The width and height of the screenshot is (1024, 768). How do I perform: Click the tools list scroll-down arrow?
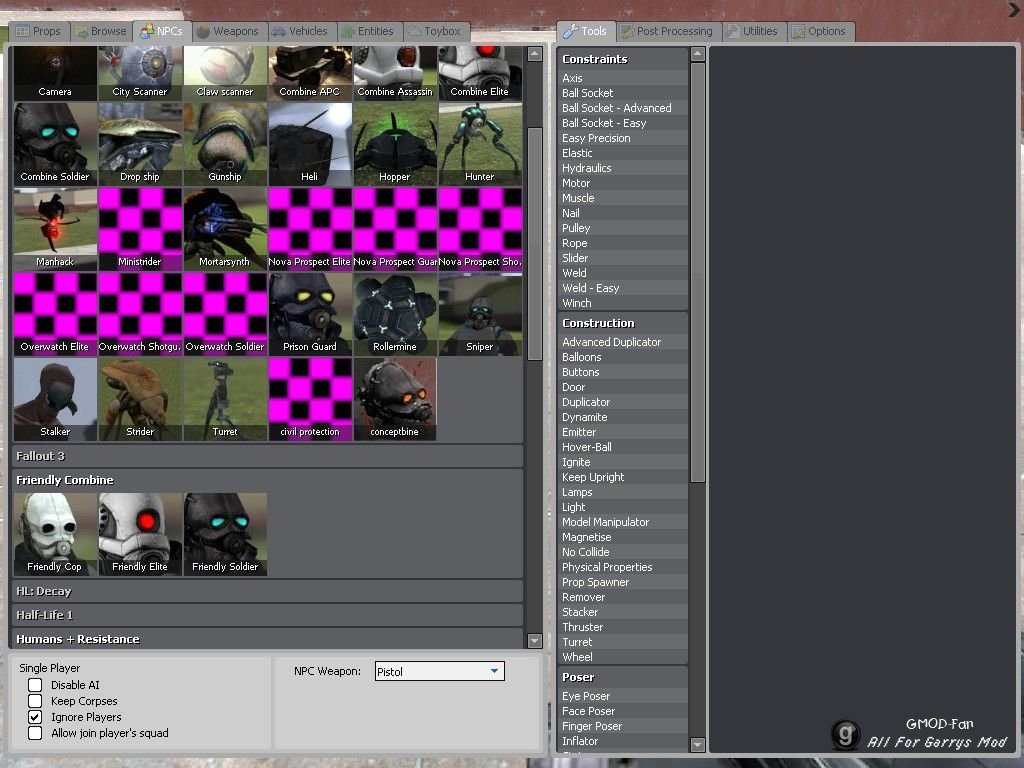click(697, 744)
